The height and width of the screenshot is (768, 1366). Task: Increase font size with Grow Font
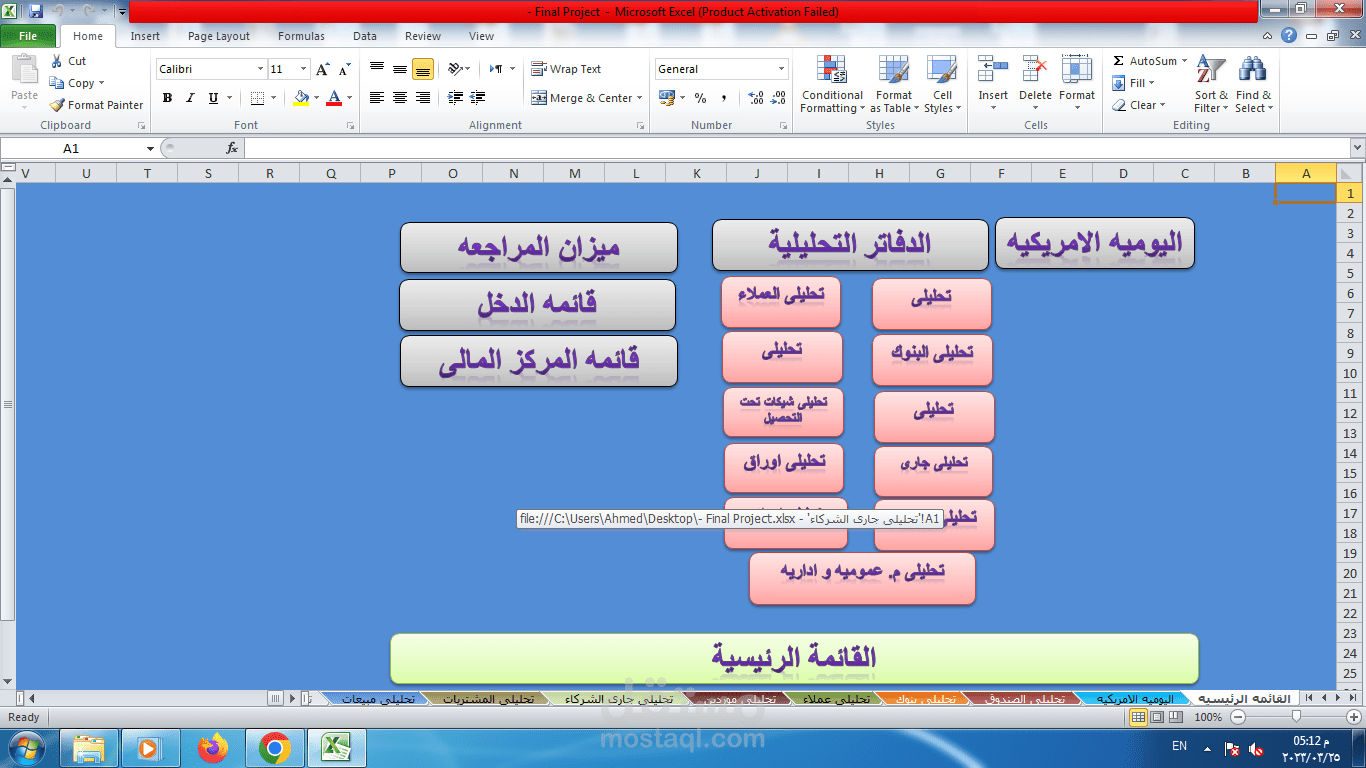pyautogui.click(x=322, y=69)
